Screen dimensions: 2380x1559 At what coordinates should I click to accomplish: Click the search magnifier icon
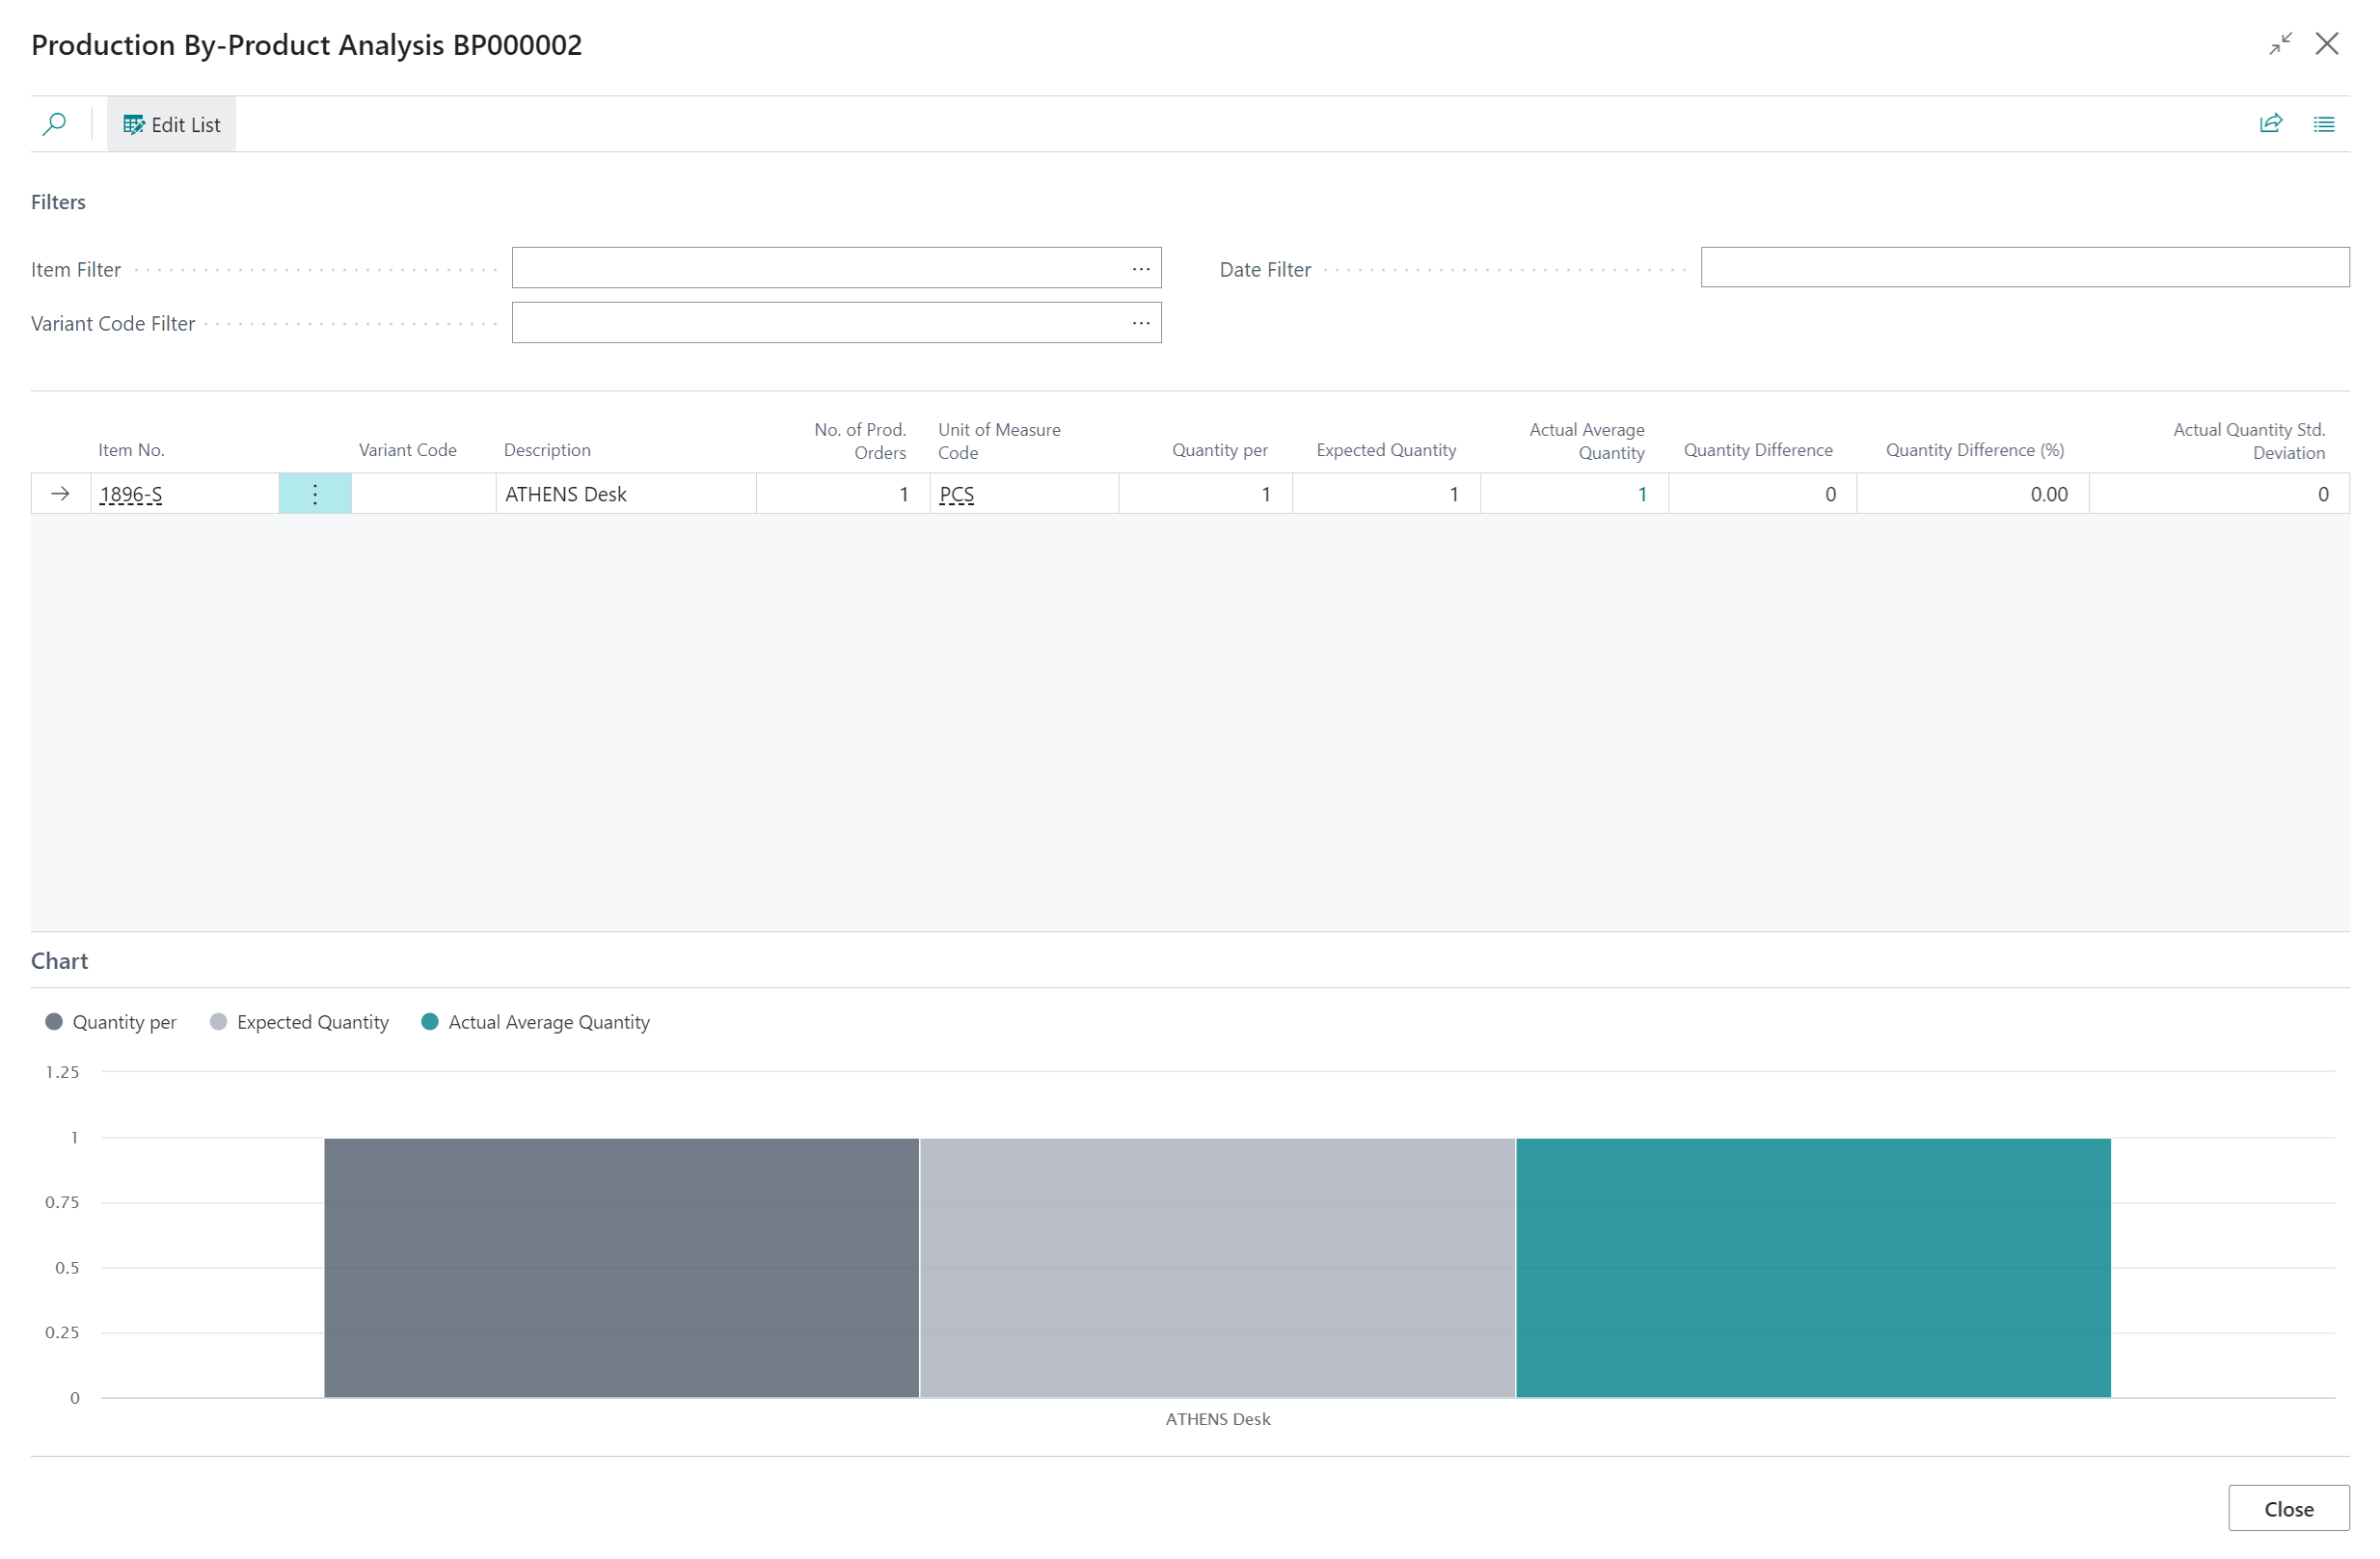[x=55, y=123]
